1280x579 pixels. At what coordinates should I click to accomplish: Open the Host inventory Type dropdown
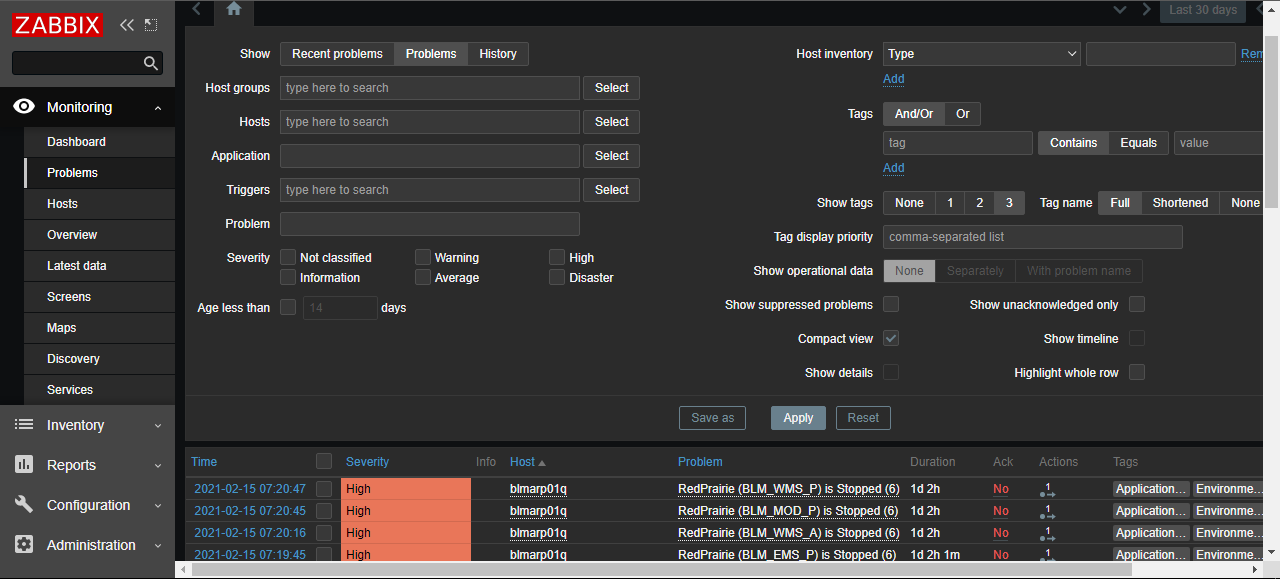pyautogui.click(x=982, y=54)
